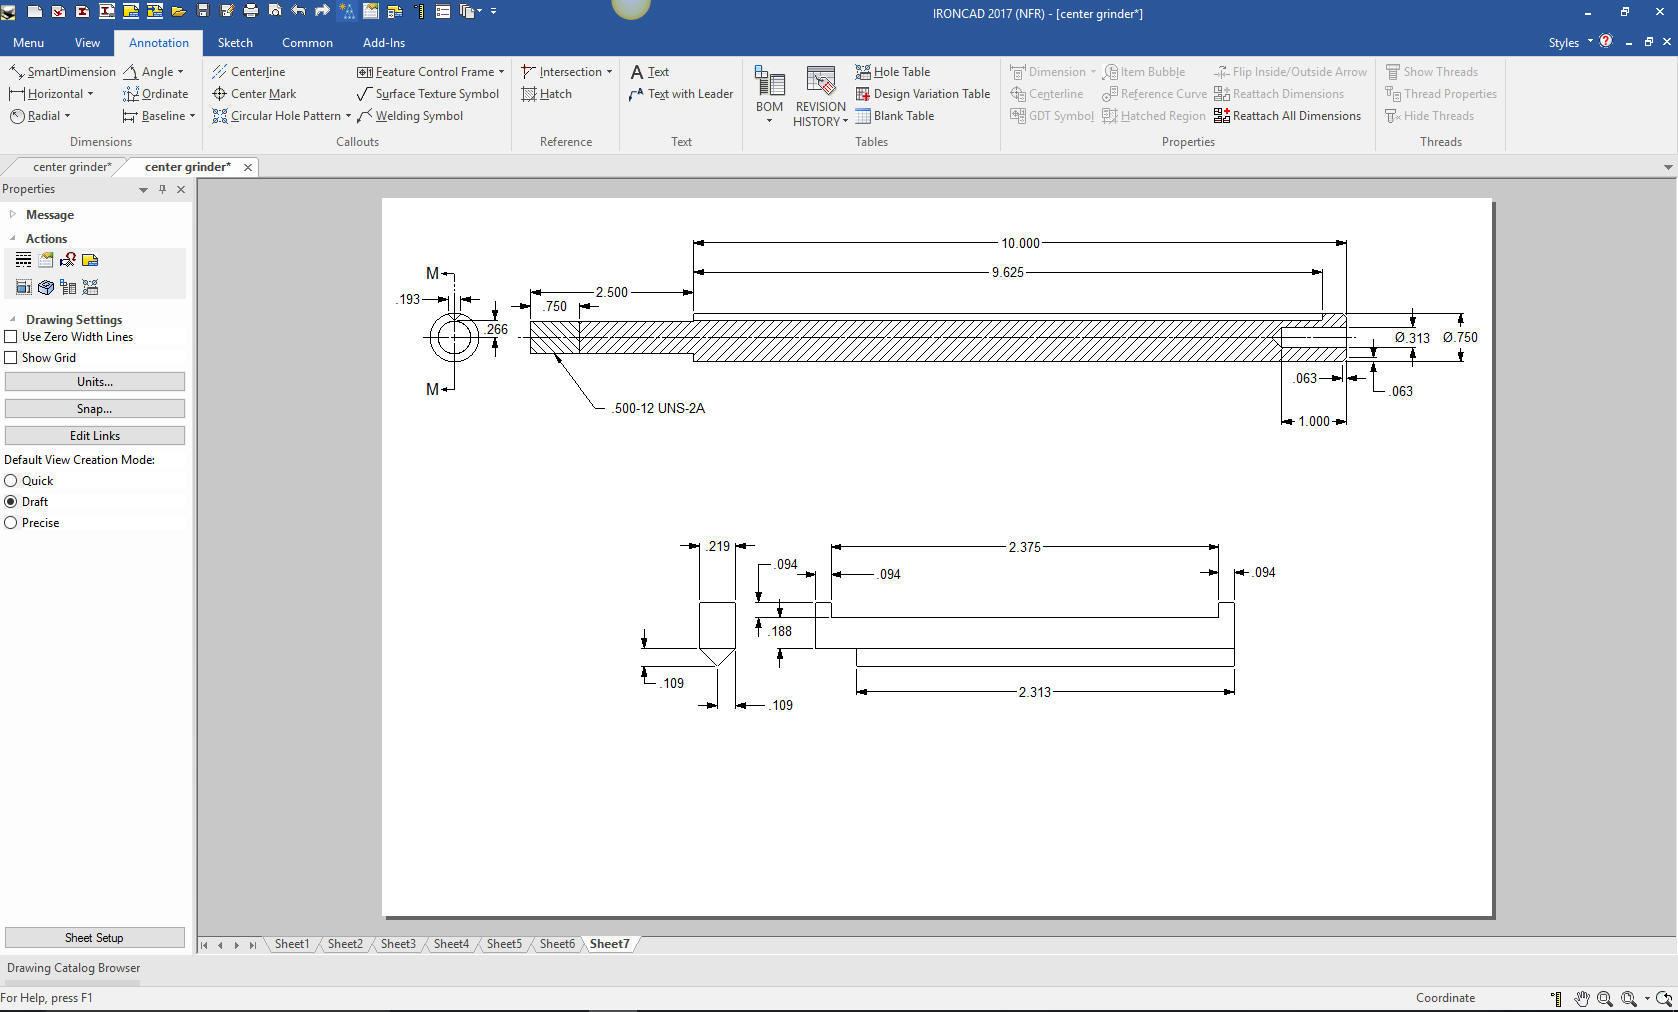
Task: Click Reattach All Dimensions
Action: coord(1287,116)
